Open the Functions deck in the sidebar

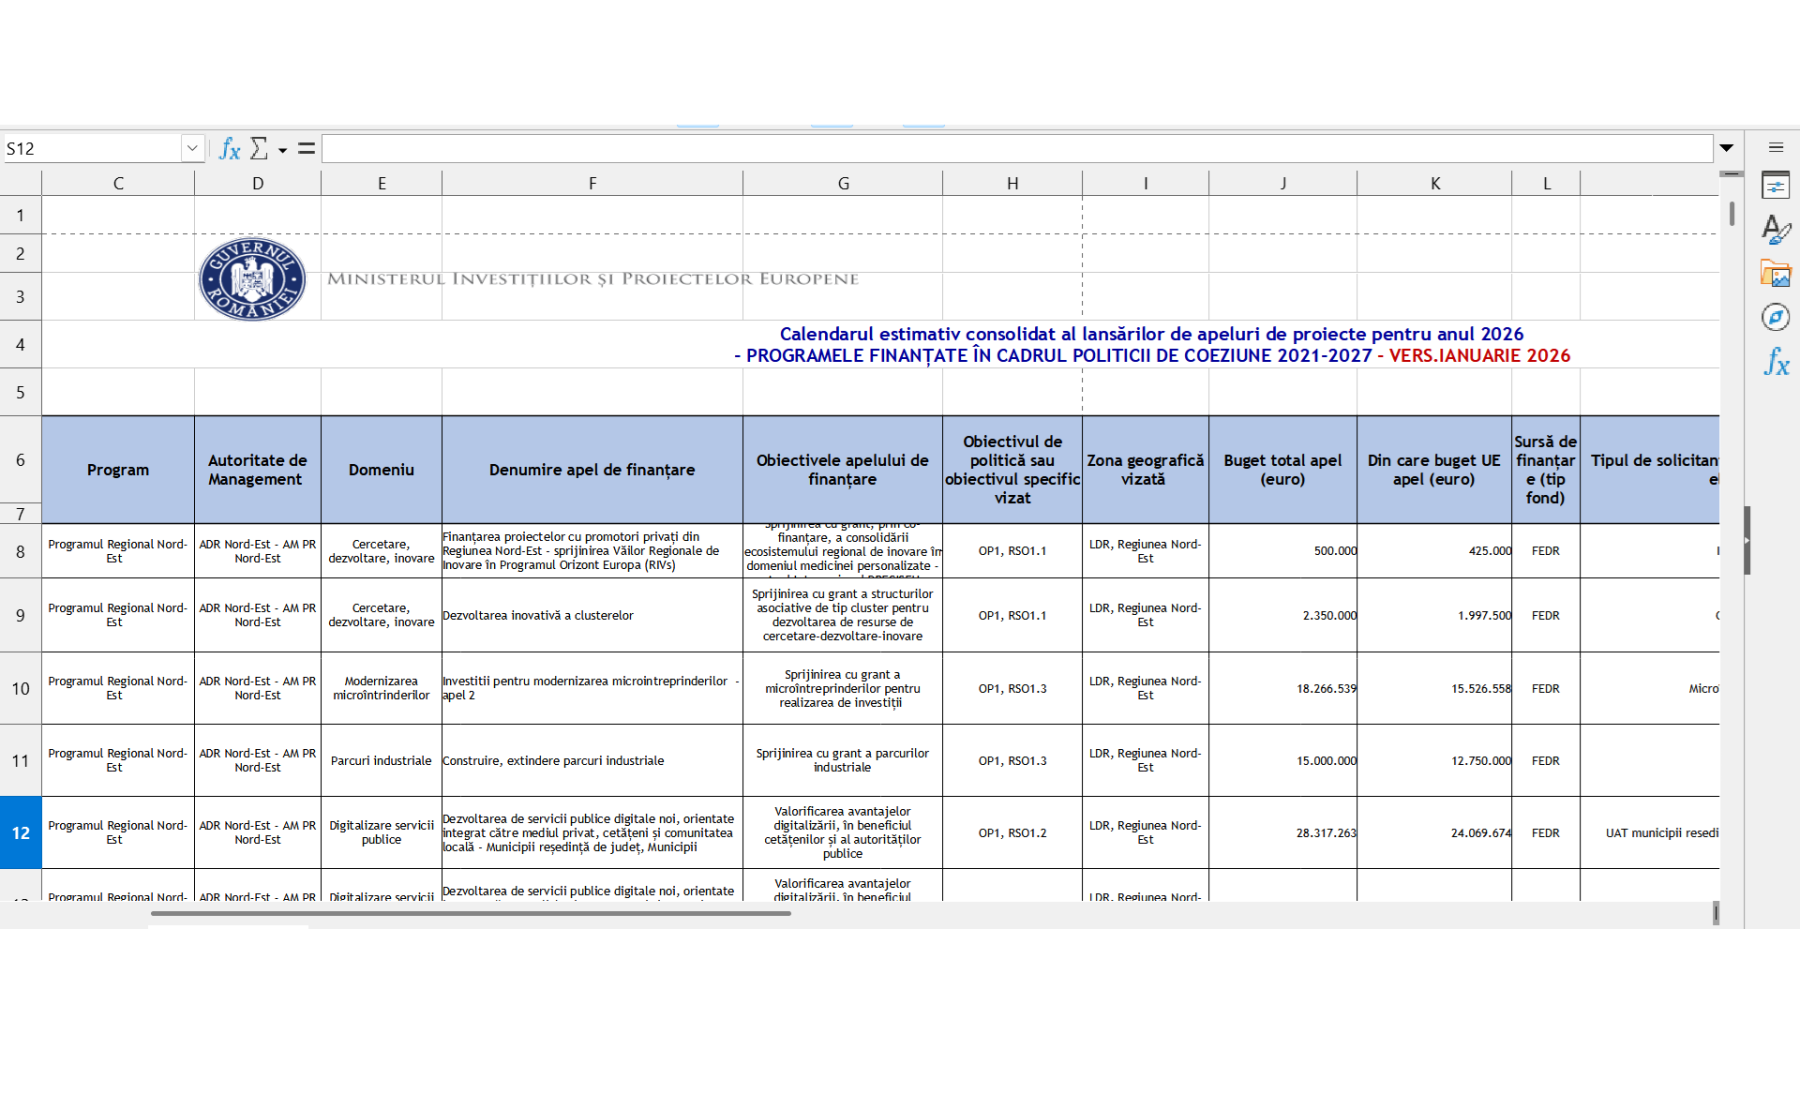pos(1775,363)
